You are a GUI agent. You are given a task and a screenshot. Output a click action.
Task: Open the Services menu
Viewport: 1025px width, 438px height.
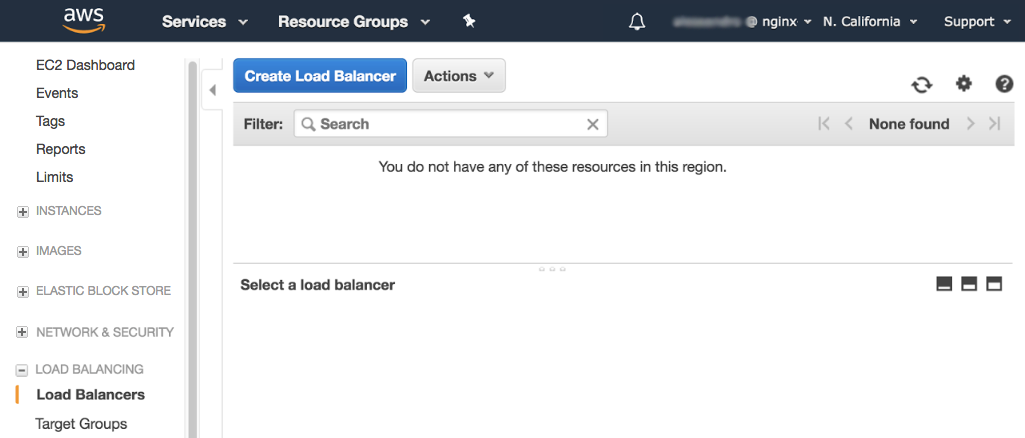click(x=205, y=21)
